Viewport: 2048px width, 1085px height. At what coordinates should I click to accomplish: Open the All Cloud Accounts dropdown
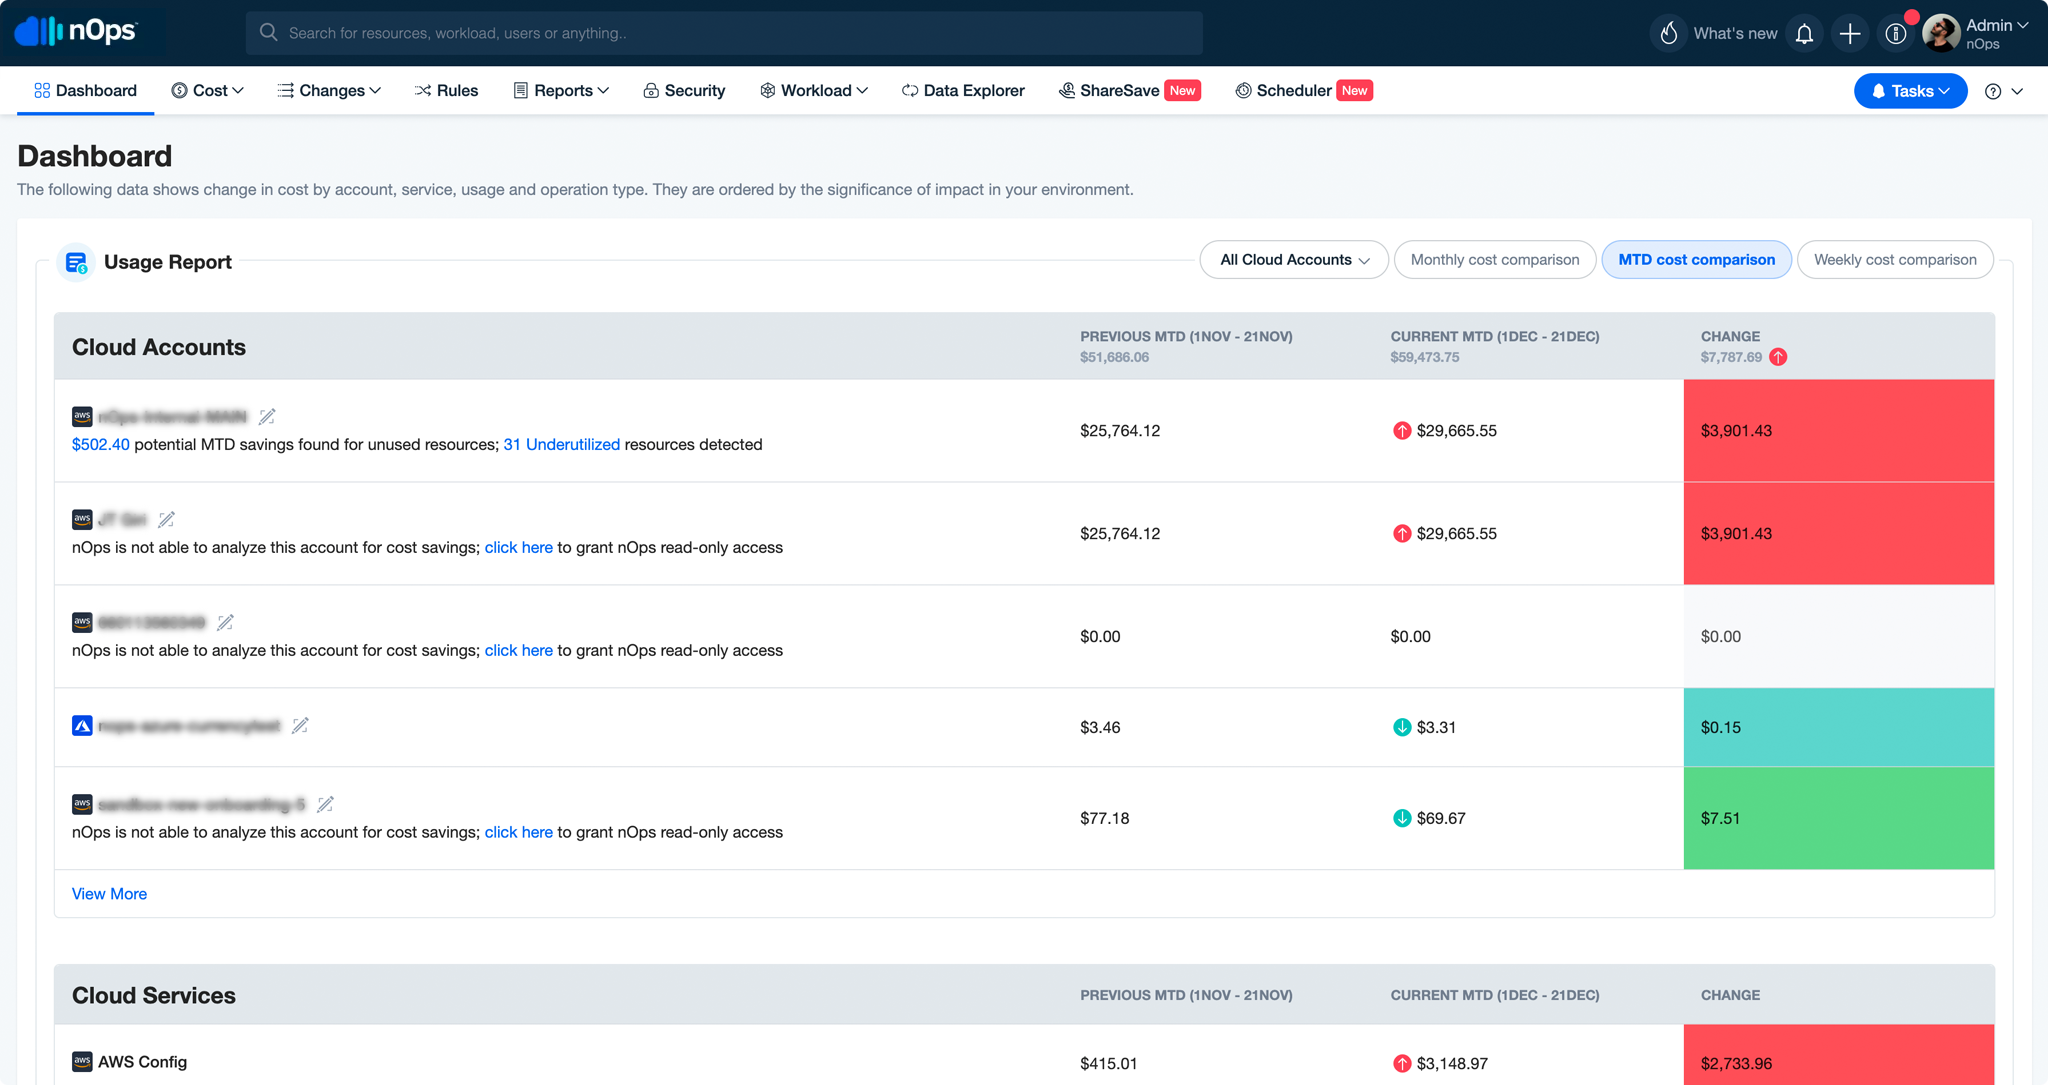1293,259
